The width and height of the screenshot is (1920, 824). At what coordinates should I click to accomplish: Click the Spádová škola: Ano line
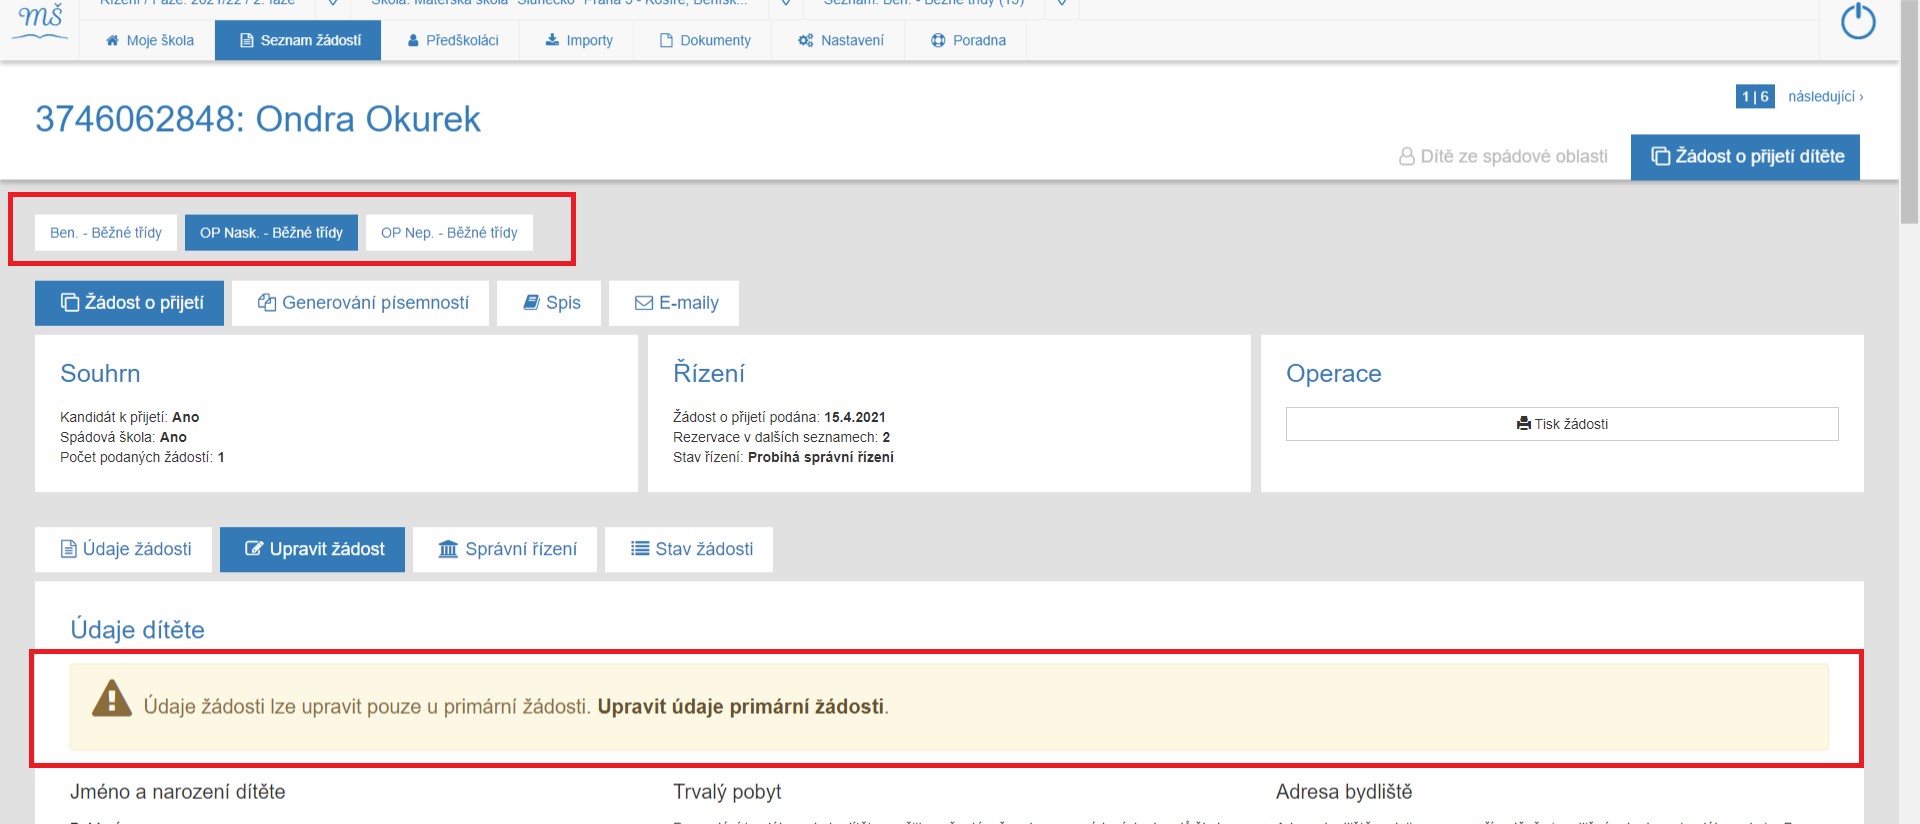[123, 437]
